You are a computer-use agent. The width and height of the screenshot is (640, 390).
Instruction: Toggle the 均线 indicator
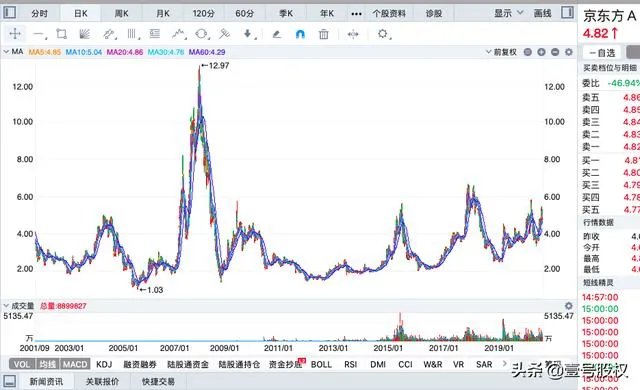point(48,364)
